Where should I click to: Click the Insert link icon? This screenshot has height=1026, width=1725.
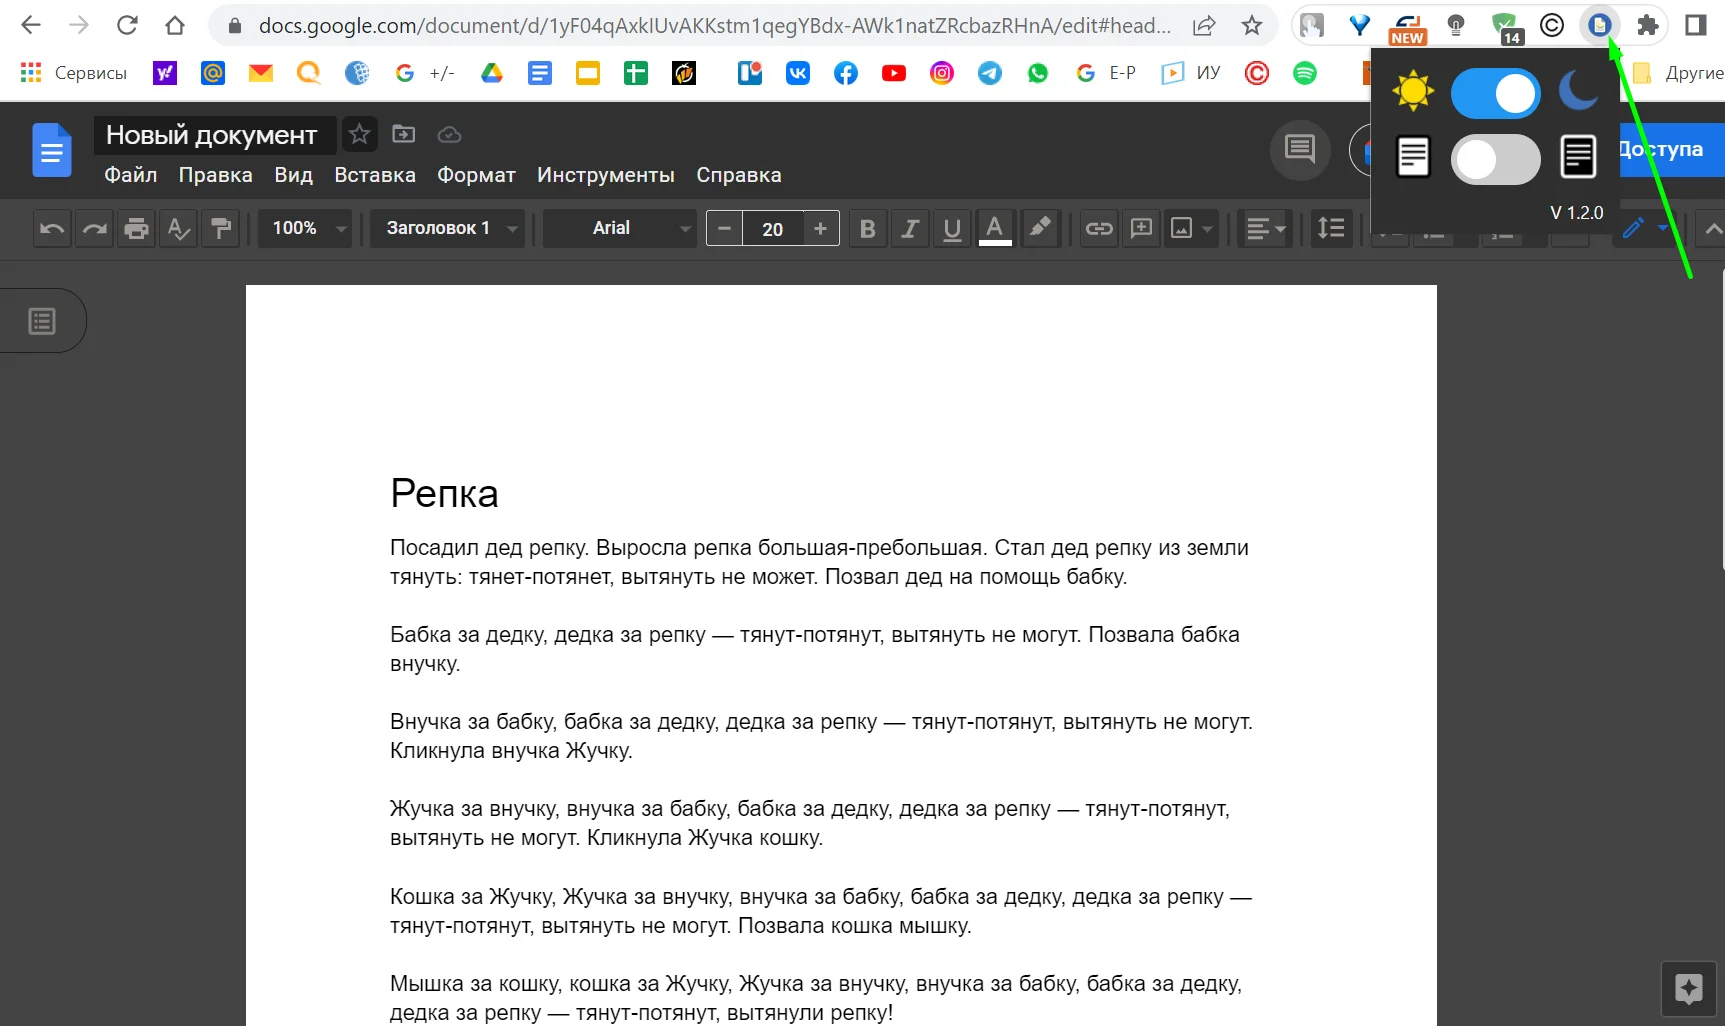(1099, 229)
